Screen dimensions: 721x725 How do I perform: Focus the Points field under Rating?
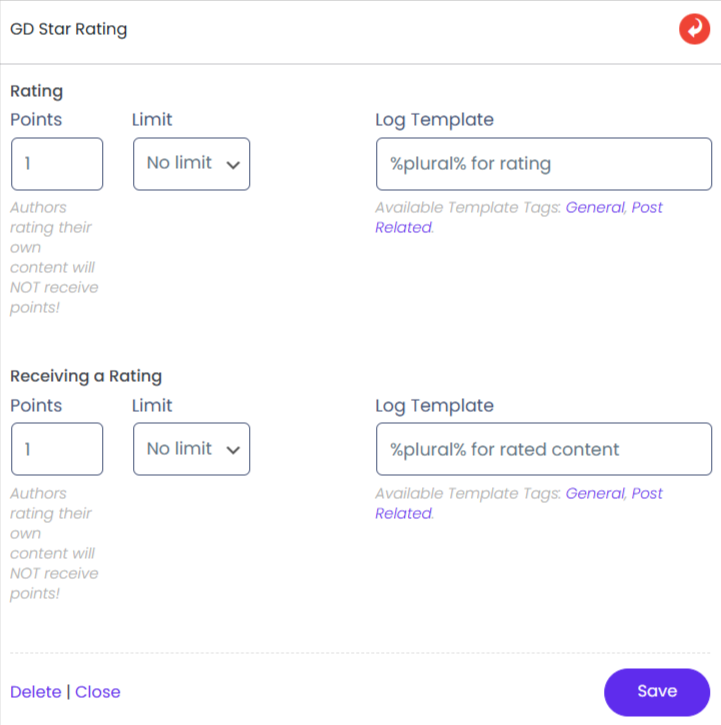57,164
